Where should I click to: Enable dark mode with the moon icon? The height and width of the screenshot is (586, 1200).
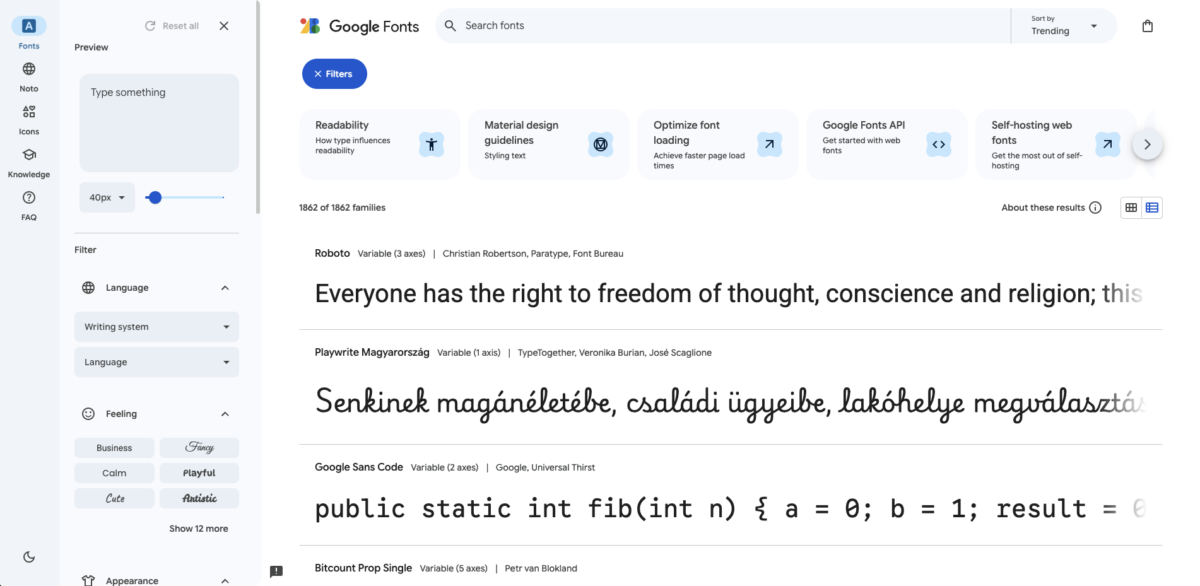point(29,556)
